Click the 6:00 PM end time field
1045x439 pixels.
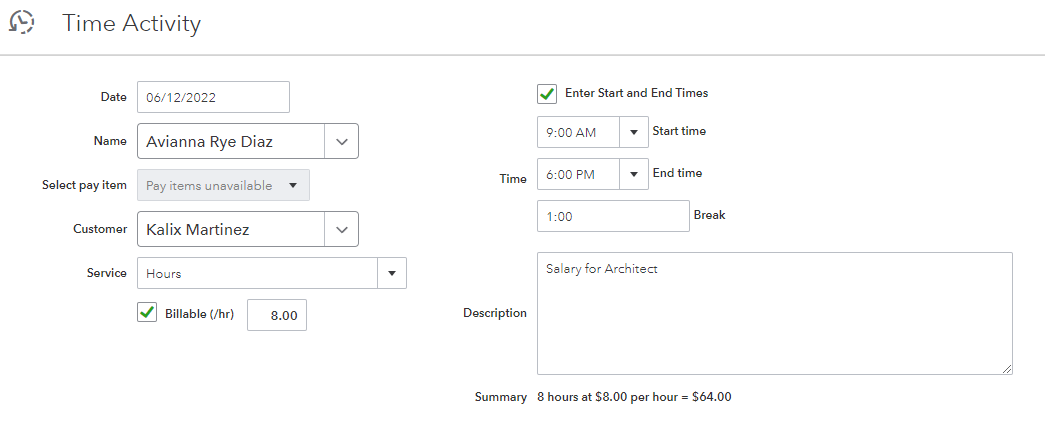tap(578, 174)
